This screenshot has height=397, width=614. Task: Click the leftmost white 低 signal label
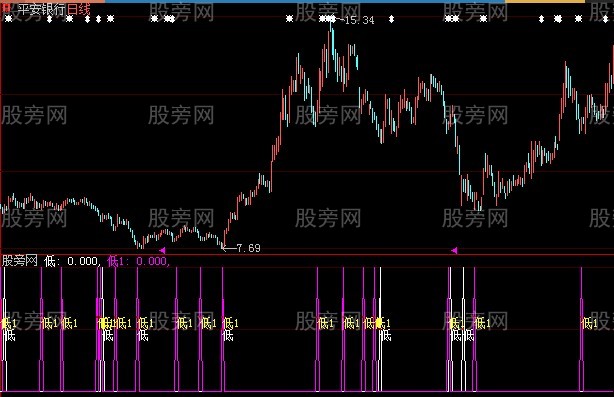[x=9, y=336]
